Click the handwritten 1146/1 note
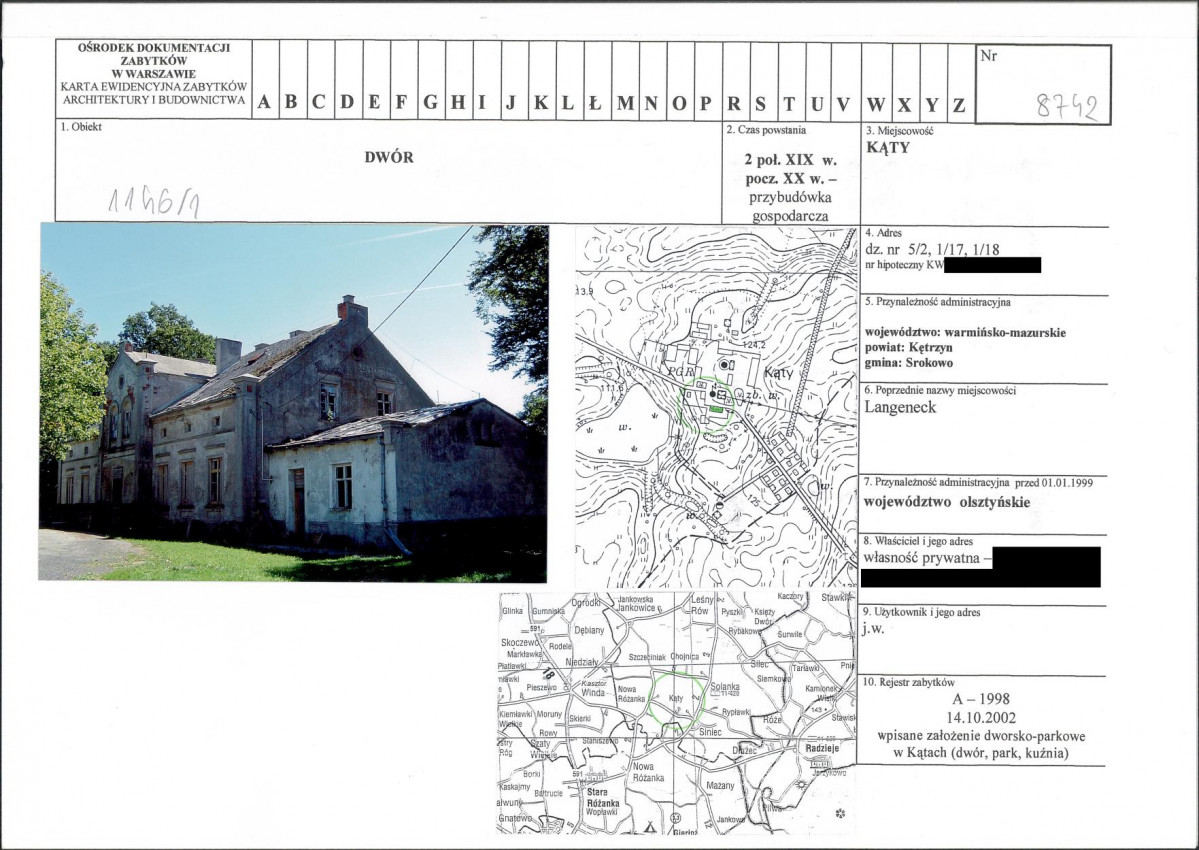 click(155, 200)
